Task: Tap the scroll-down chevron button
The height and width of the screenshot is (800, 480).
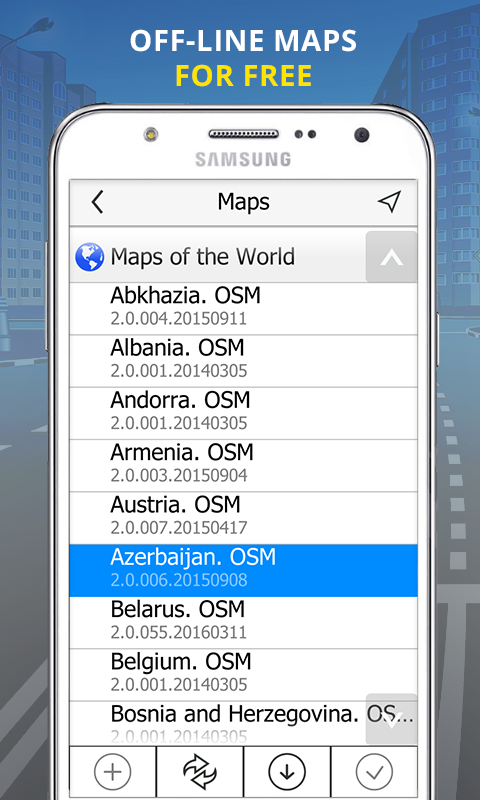Action: [391, 719]
